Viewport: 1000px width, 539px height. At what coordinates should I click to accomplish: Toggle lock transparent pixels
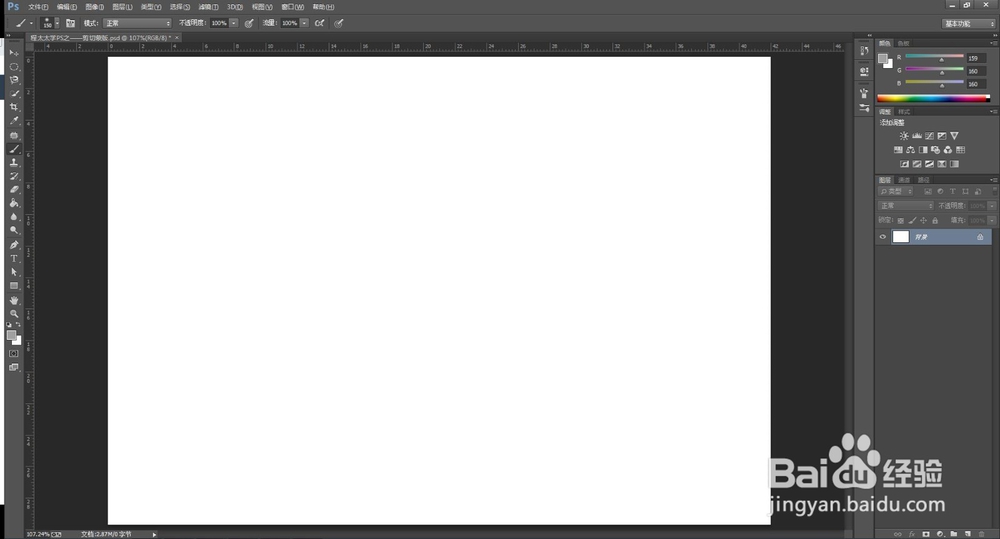point(901,221)
